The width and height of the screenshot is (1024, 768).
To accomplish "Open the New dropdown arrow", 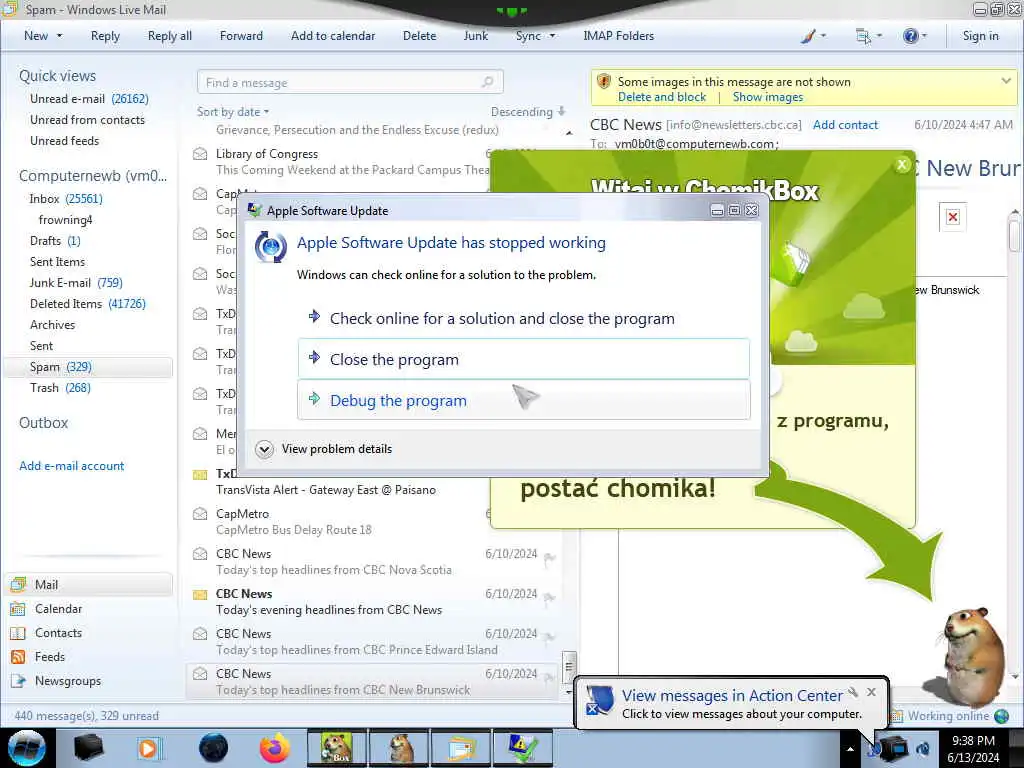I will click(x=59, y=36).
